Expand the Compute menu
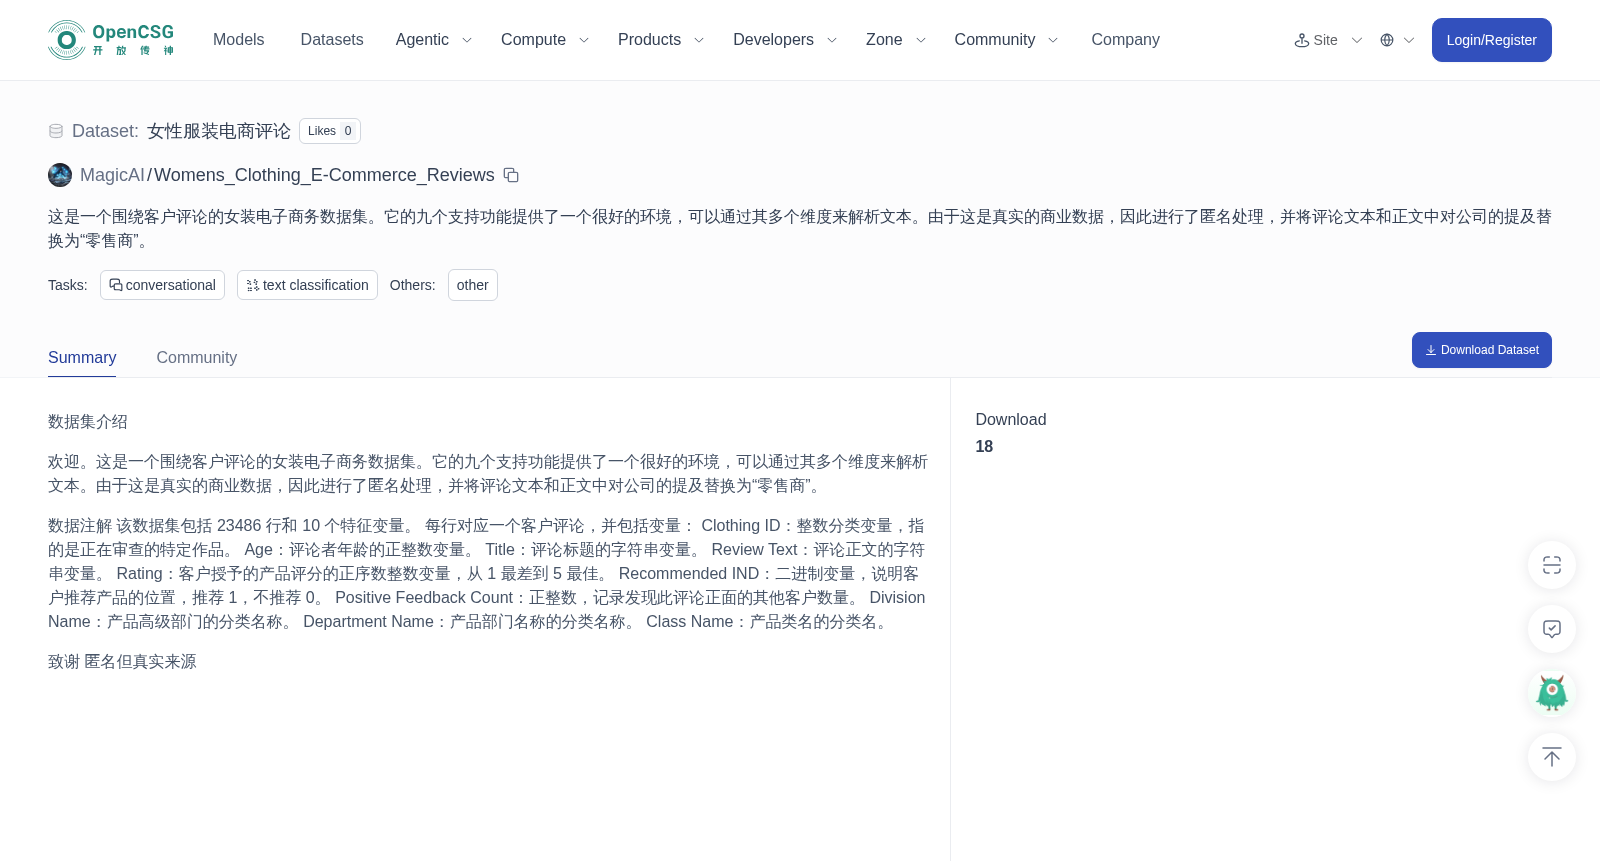Viewport: 1600px width, 861px height. [x=545, y=40]
